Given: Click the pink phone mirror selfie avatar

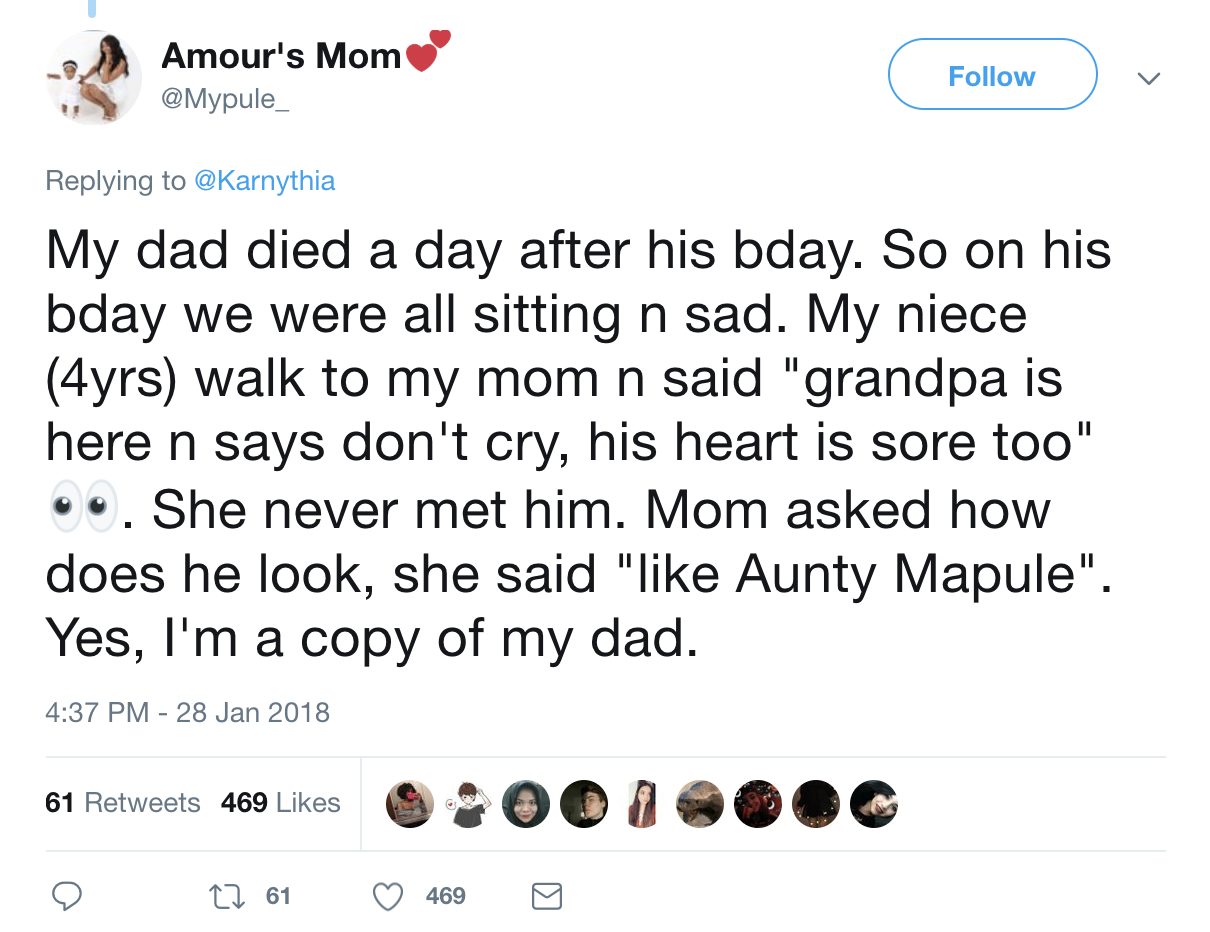Looking at the screenshot, I should click(409, 804).
